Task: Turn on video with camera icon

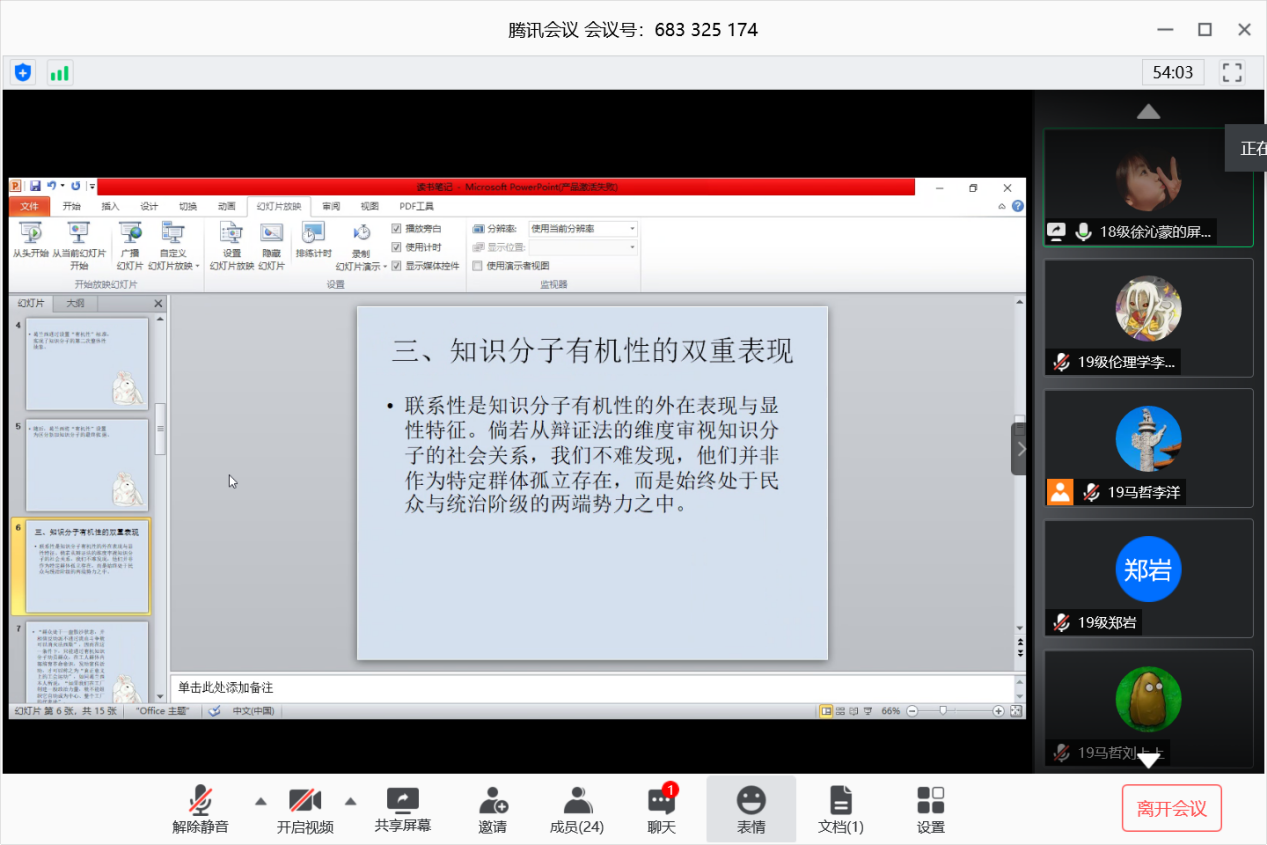Action: [x=304, y=801]
